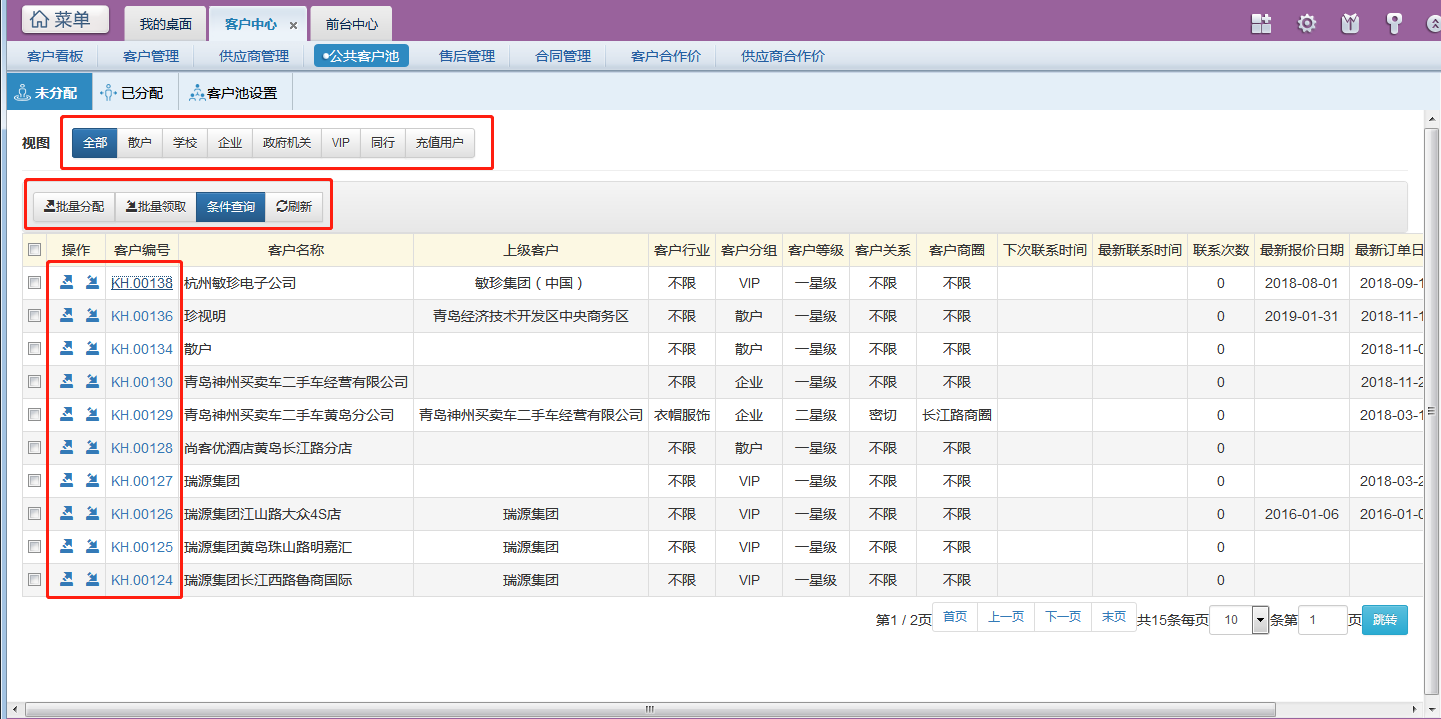Filter view by 企业
Screen dimensions: 1441x719
(x=230, y=143)
